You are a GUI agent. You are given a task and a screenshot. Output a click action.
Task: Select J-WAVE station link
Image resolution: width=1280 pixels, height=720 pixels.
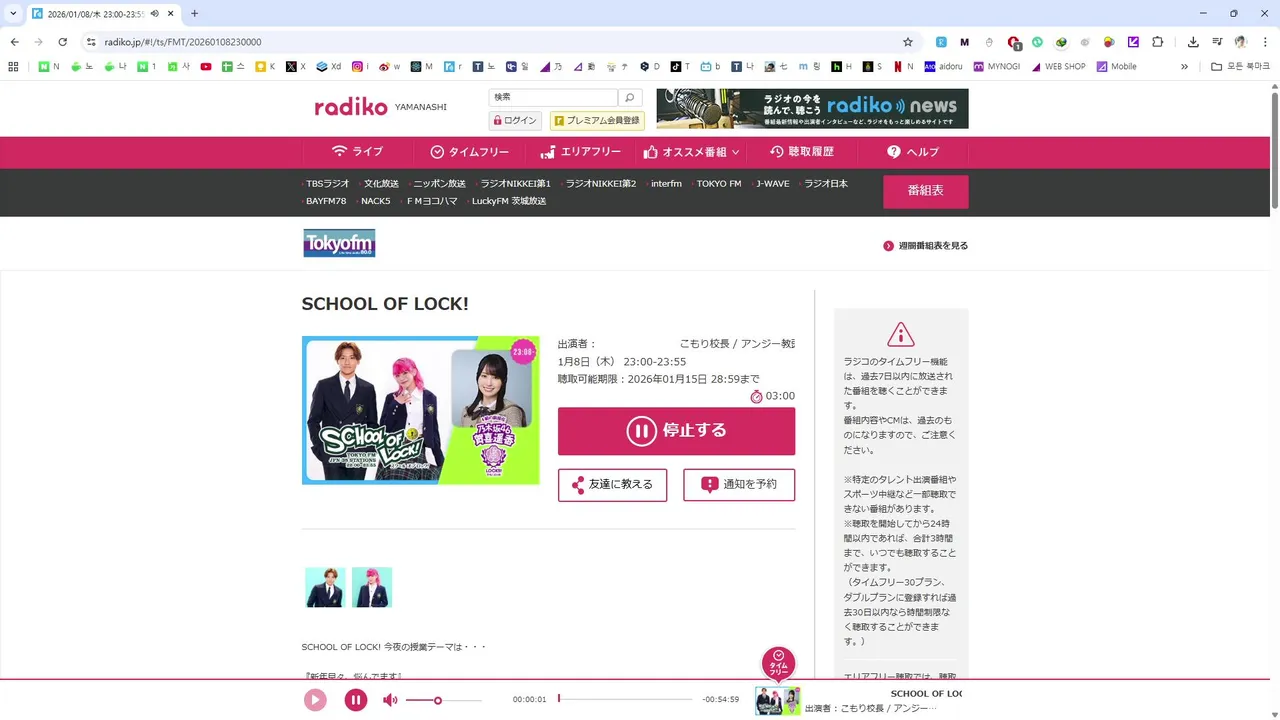coord(772,184)
